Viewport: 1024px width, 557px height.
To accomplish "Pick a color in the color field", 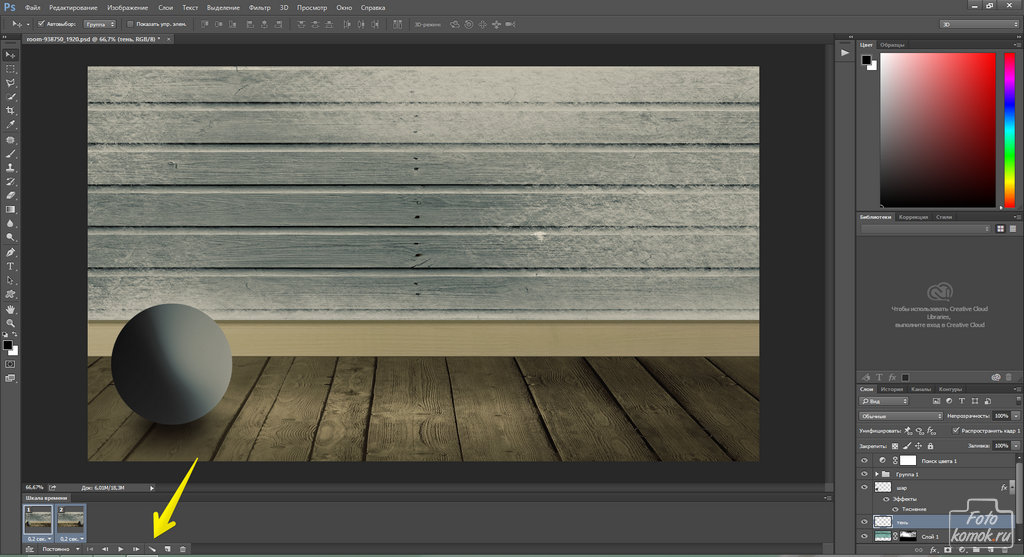I will 937,130.
